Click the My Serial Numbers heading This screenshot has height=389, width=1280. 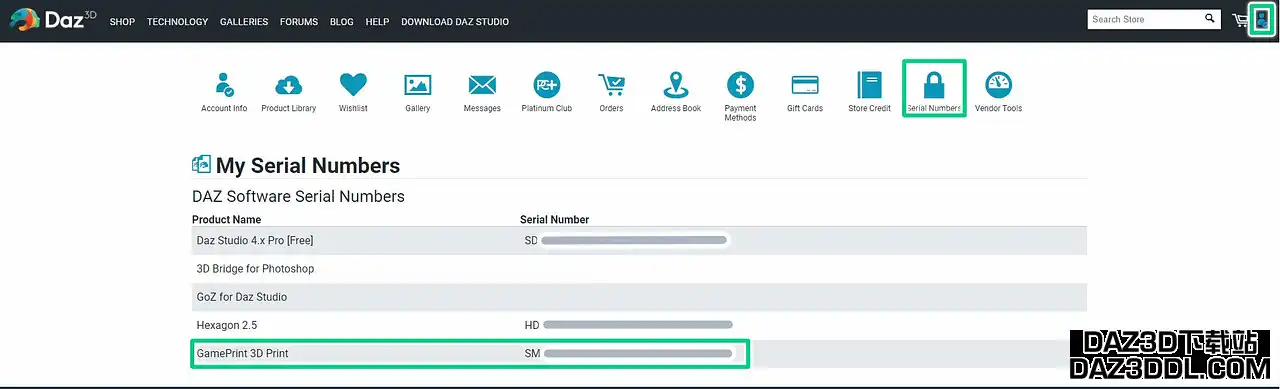click(308, 166)
